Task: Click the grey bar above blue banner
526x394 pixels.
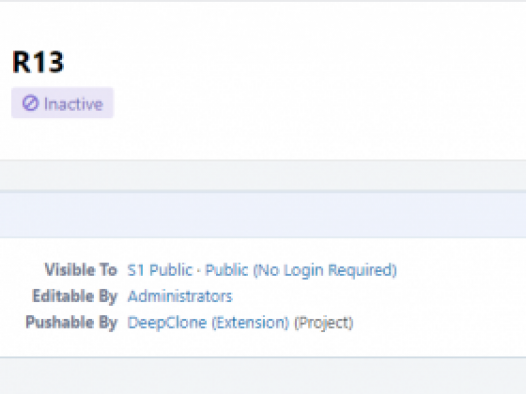Action: click(x=263, y=175)
